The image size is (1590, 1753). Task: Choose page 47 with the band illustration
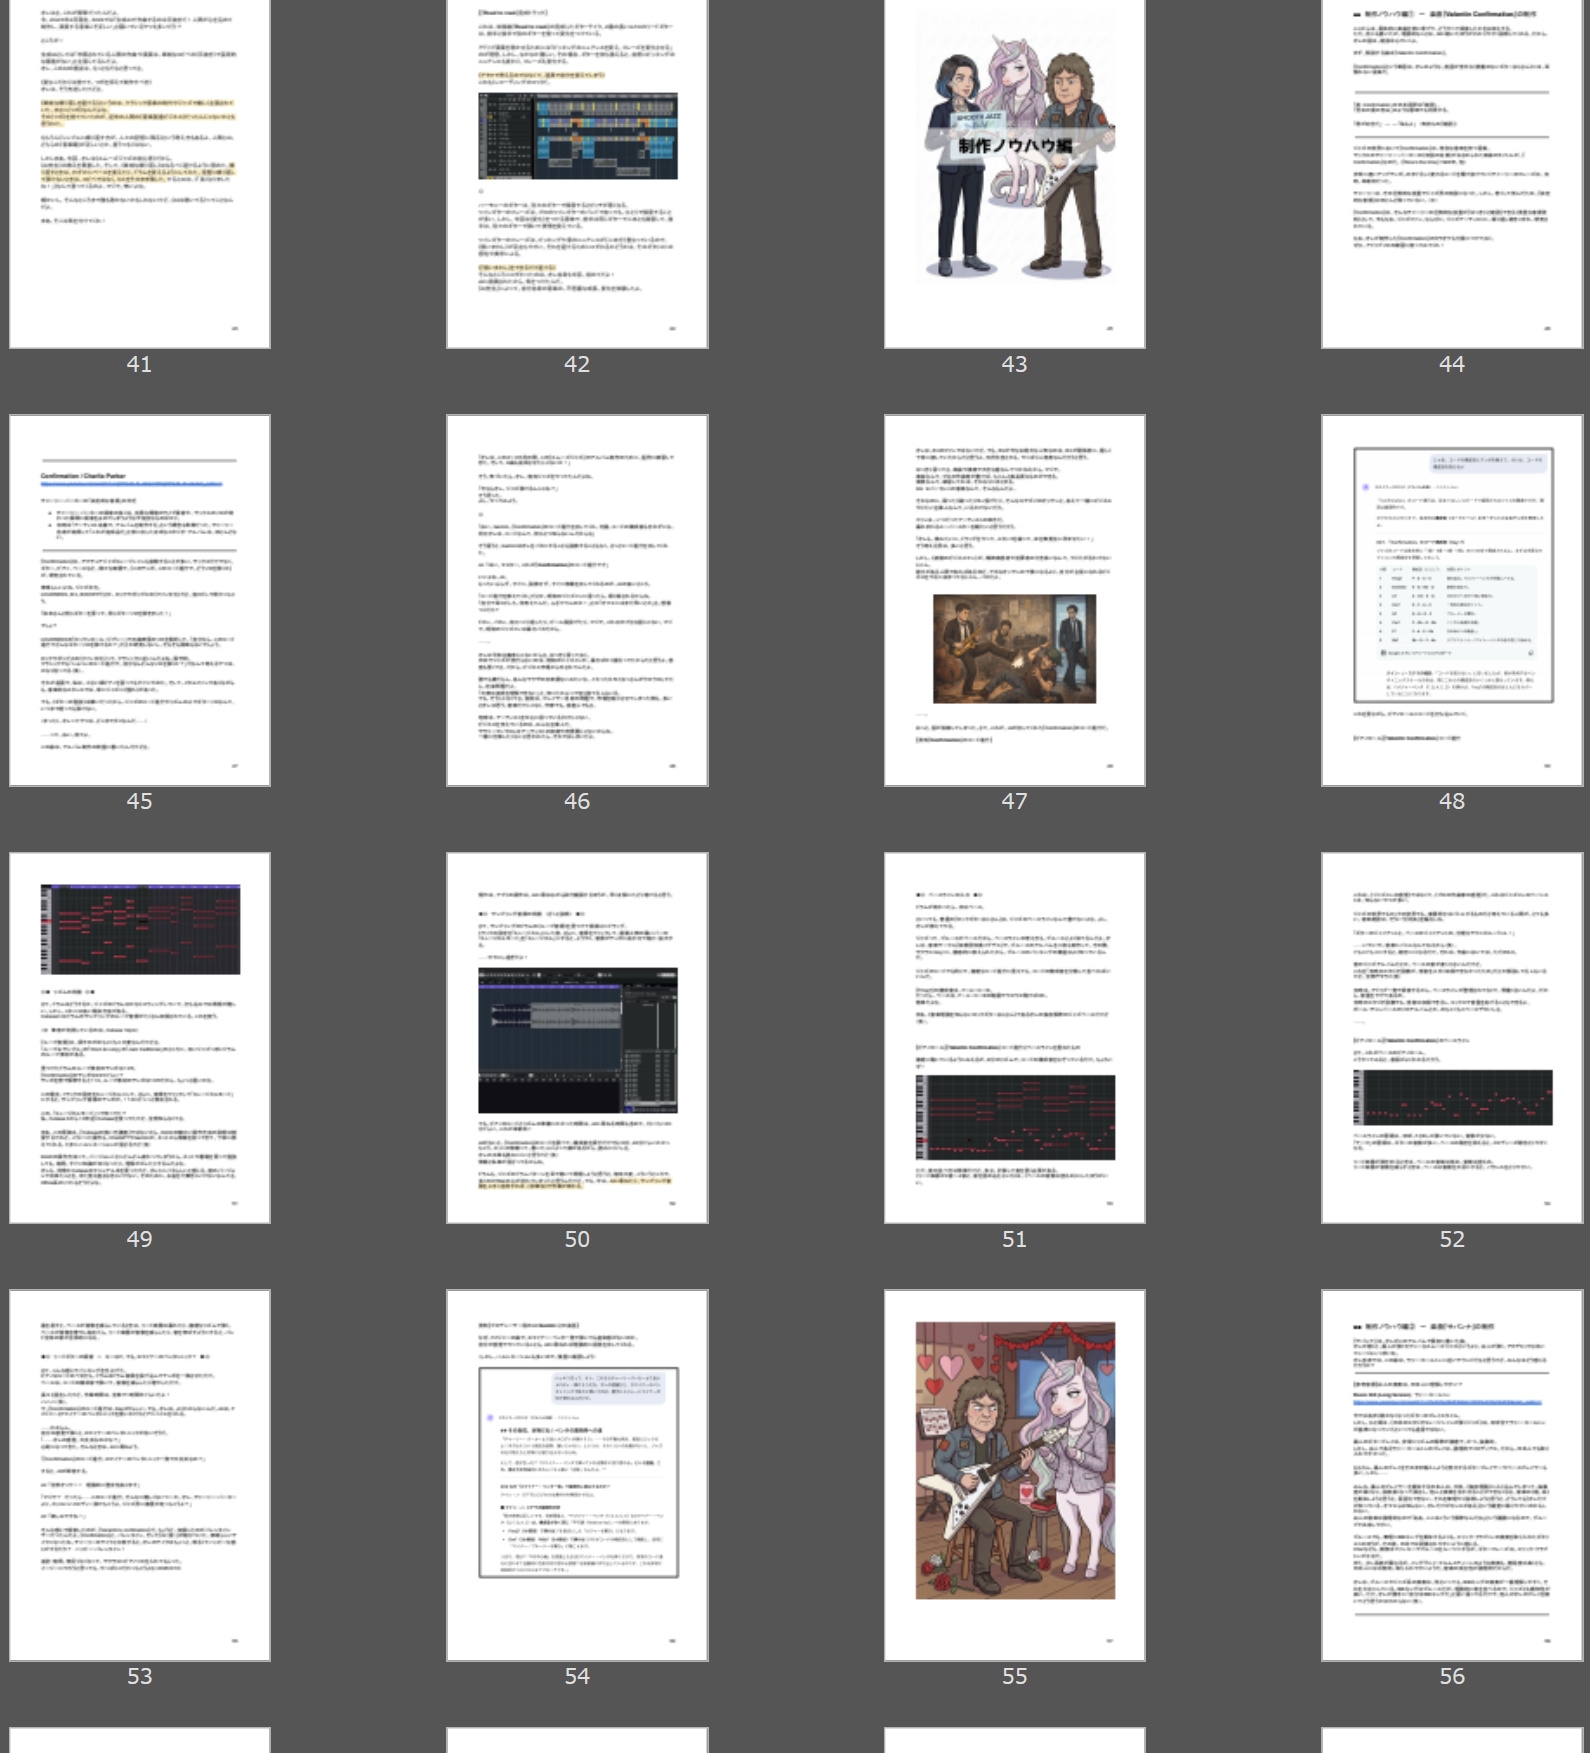coord(1014,600)
